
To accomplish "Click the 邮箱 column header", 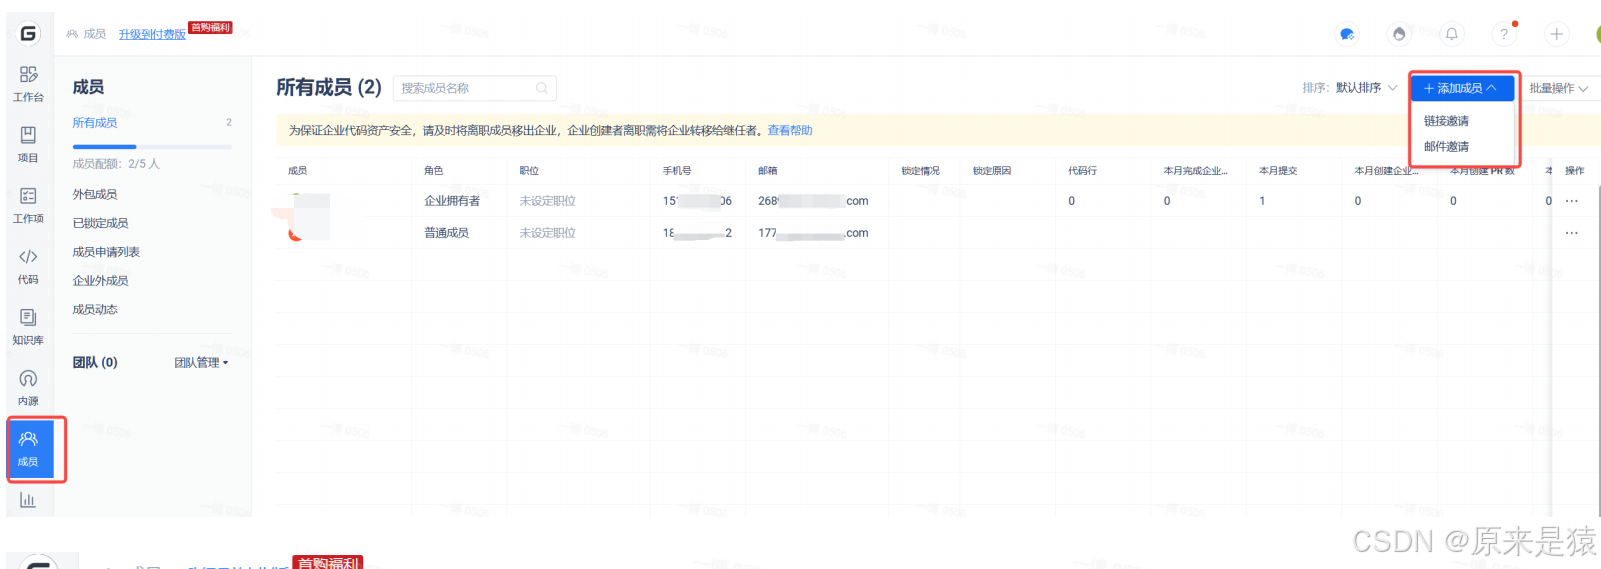I will (768, 171).
